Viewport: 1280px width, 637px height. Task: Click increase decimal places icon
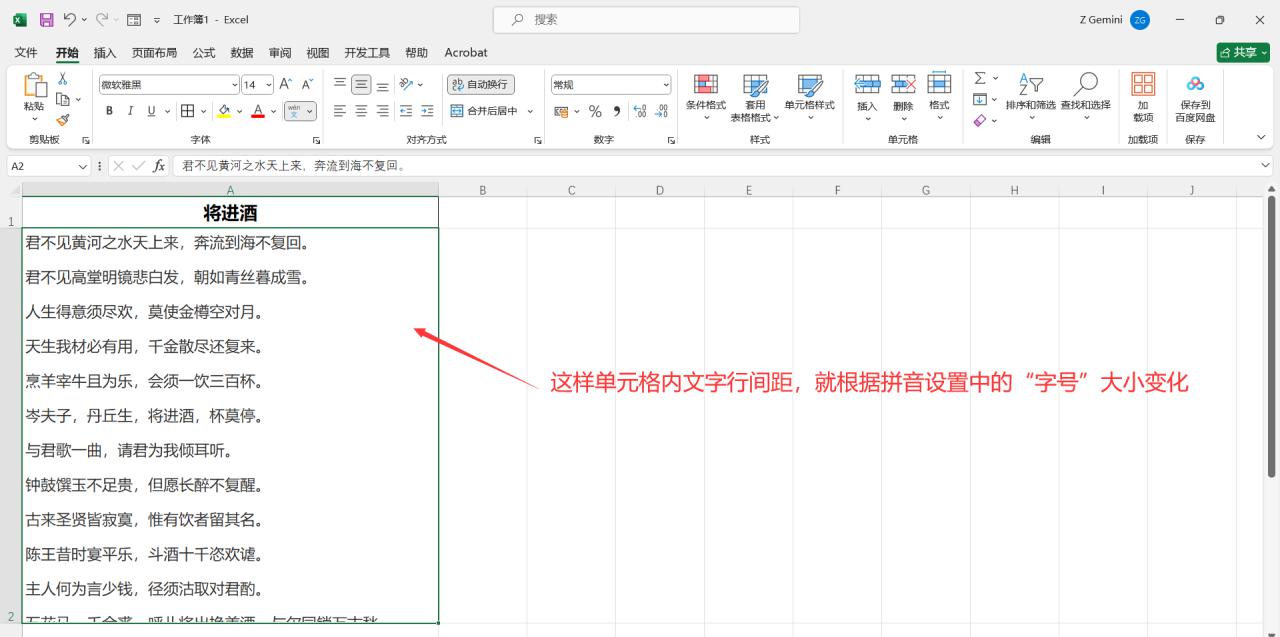pyautogui.click(x=640, y=111)
